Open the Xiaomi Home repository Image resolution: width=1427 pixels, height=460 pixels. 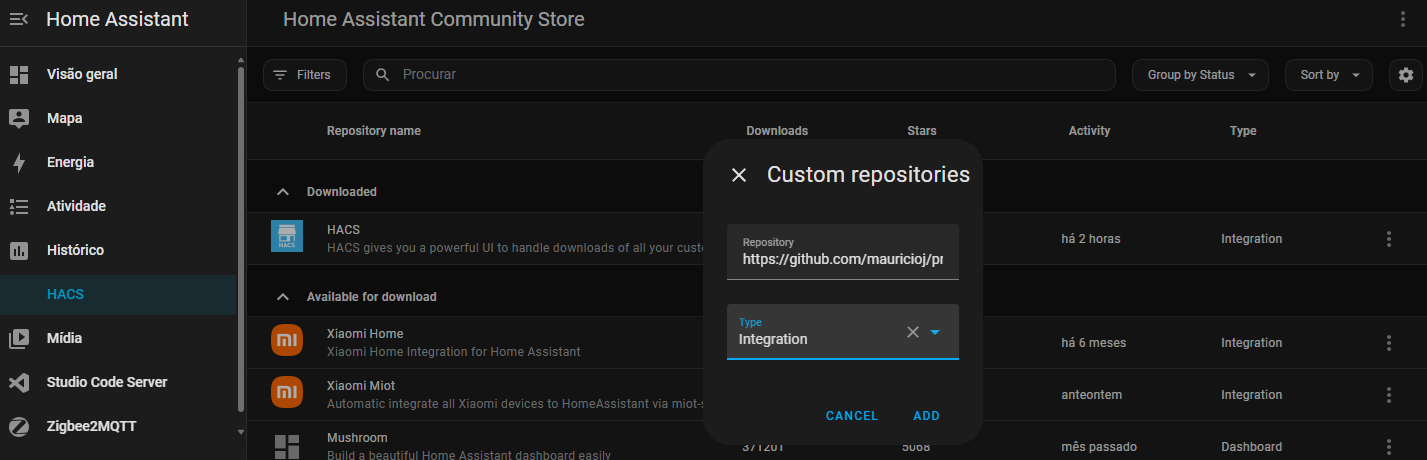pyautogui.click(x=836, y=343)
